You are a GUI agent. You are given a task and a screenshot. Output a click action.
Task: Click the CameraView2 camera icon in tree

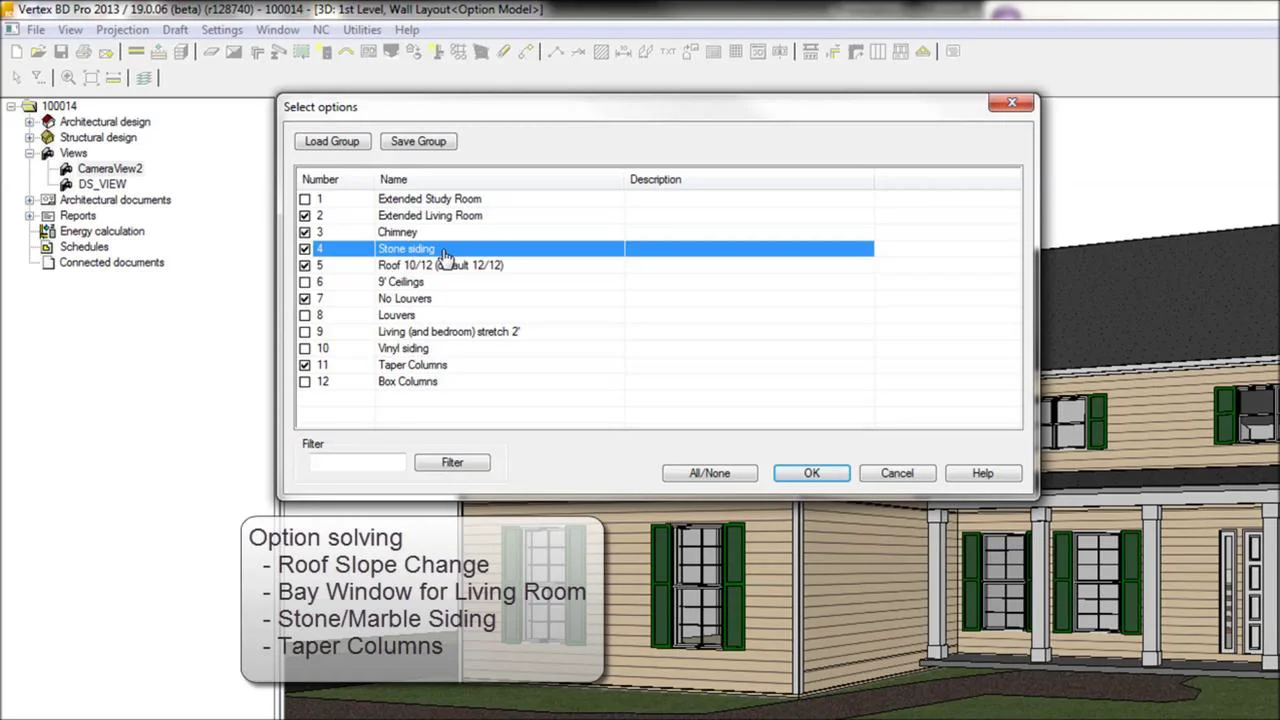point(67,169)
